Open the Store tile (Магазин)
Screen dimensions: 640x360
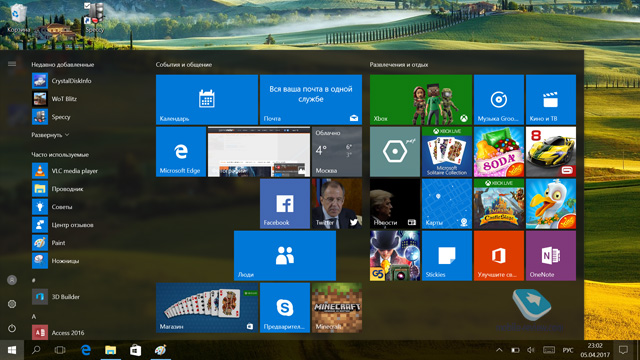(207, 308)
